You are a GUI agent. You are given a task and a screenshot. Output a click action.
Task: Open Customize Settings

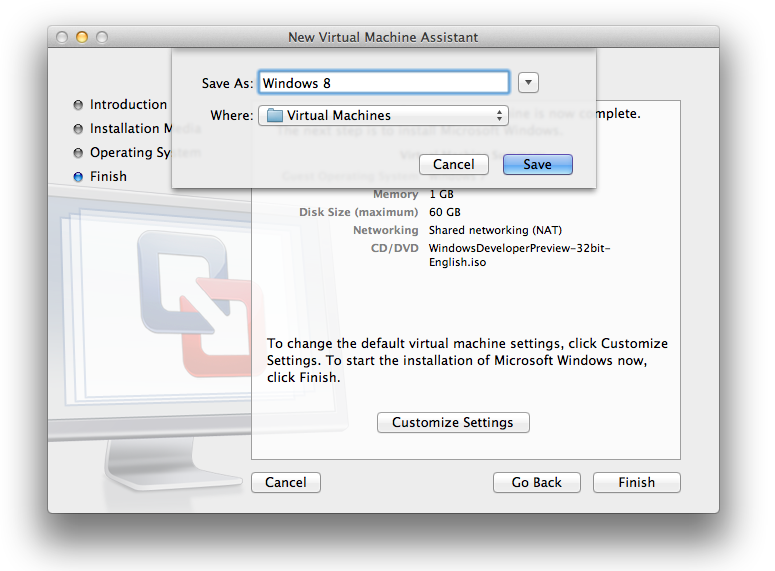coord(453,423)
